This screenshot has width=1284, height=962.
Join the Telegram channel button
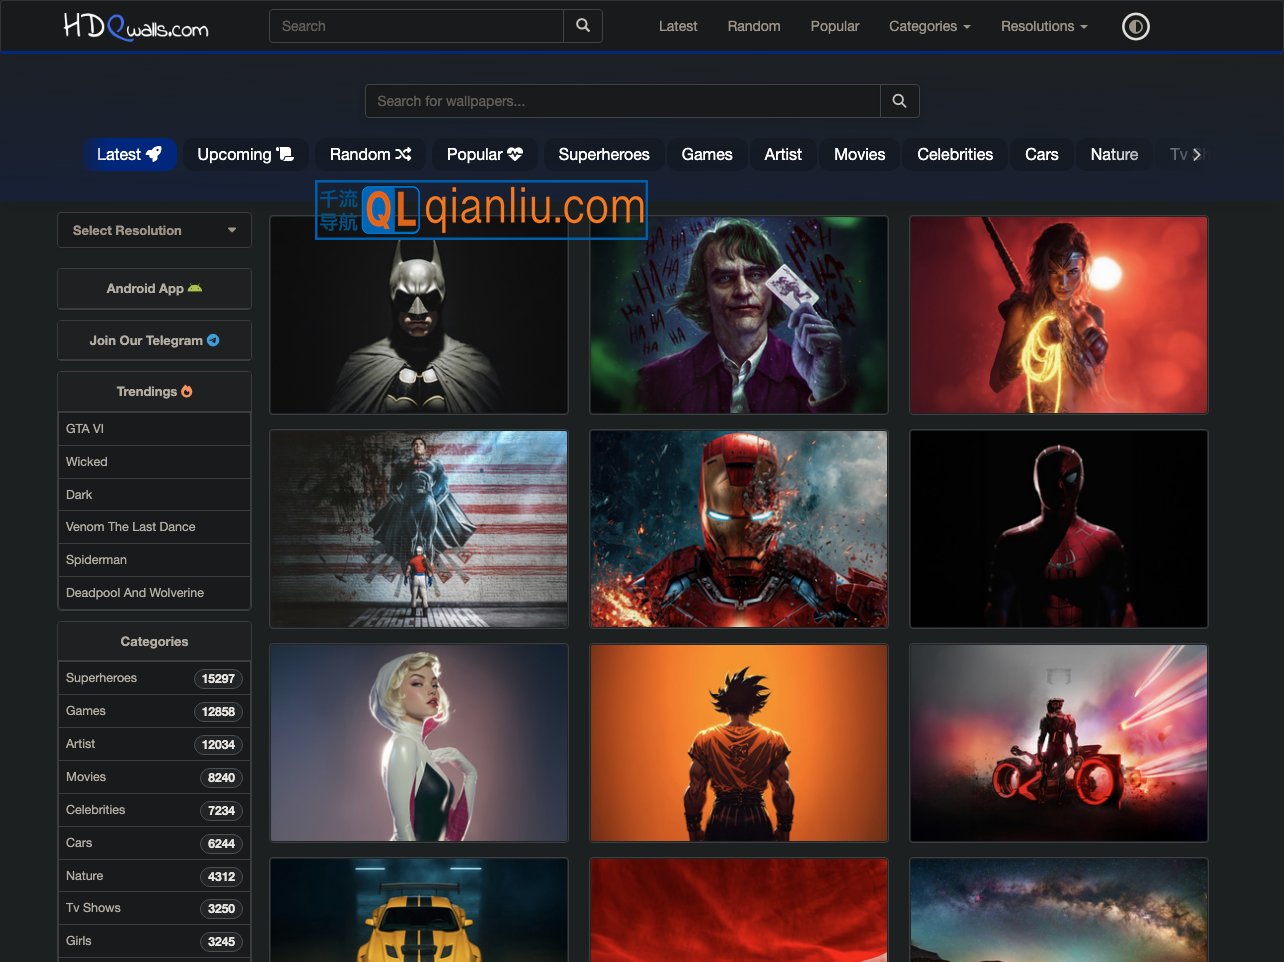click(x=154, y=340)
